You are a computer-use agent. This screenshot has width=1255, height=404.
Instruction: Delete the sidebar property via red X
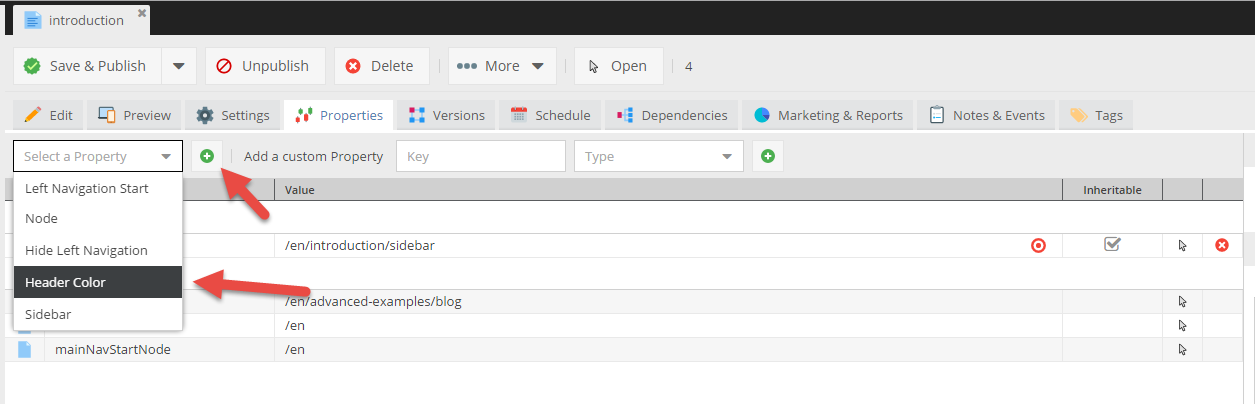[1221, 245]
